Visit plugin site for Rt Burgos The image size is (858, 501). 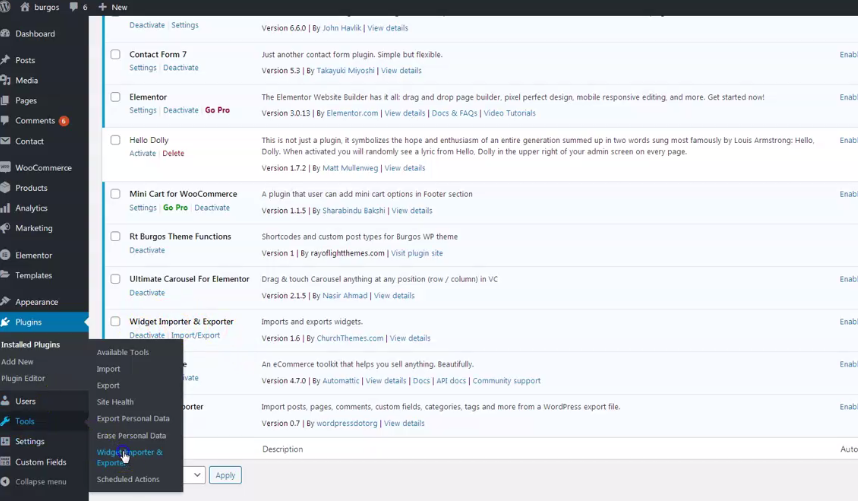pyautogui.click(x=417, y=253)
